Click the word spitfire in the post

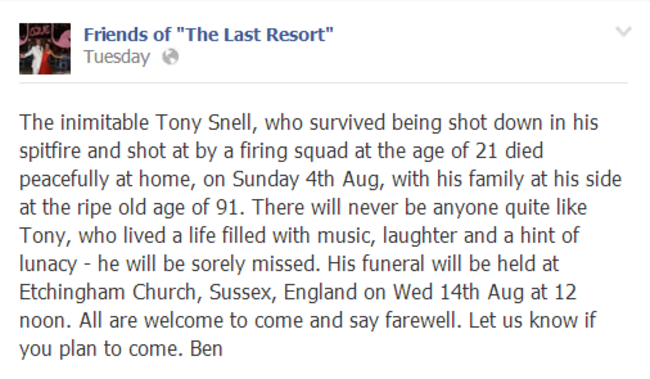pos(50,151)
